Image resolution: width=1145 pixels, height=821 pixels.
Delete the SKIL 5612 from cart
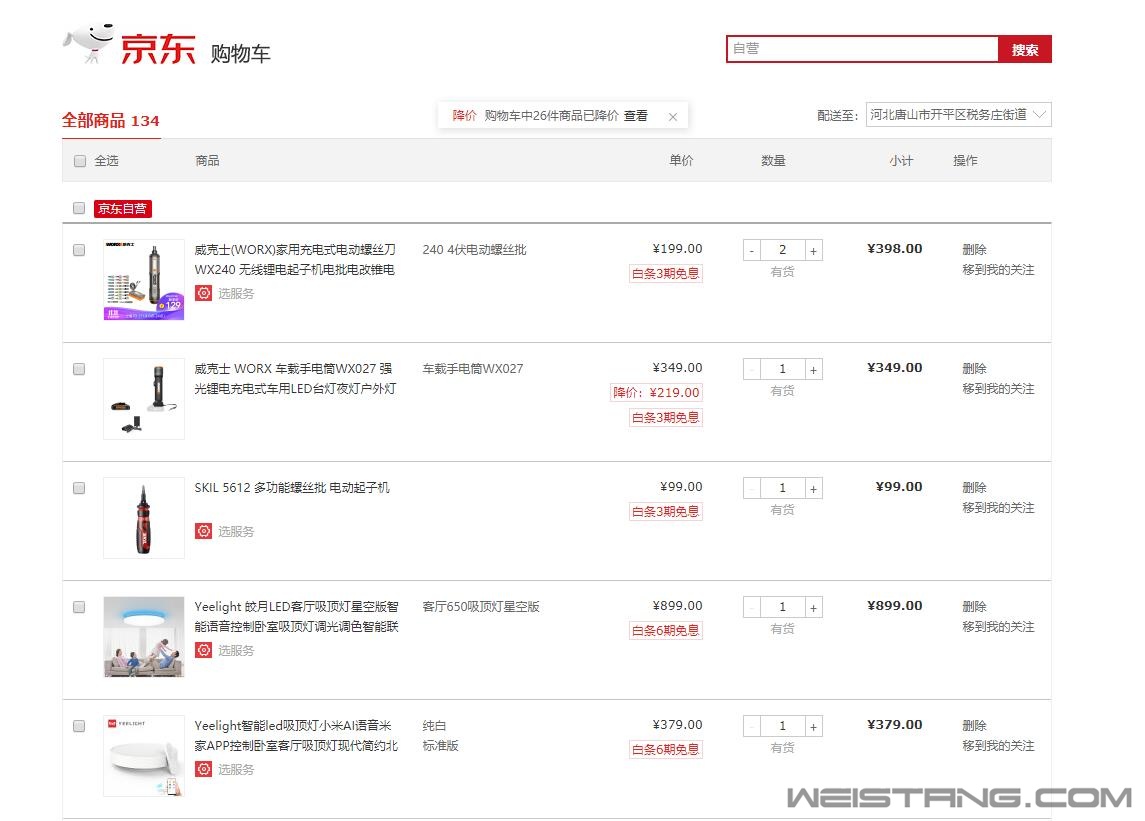(x=974, y=488)
